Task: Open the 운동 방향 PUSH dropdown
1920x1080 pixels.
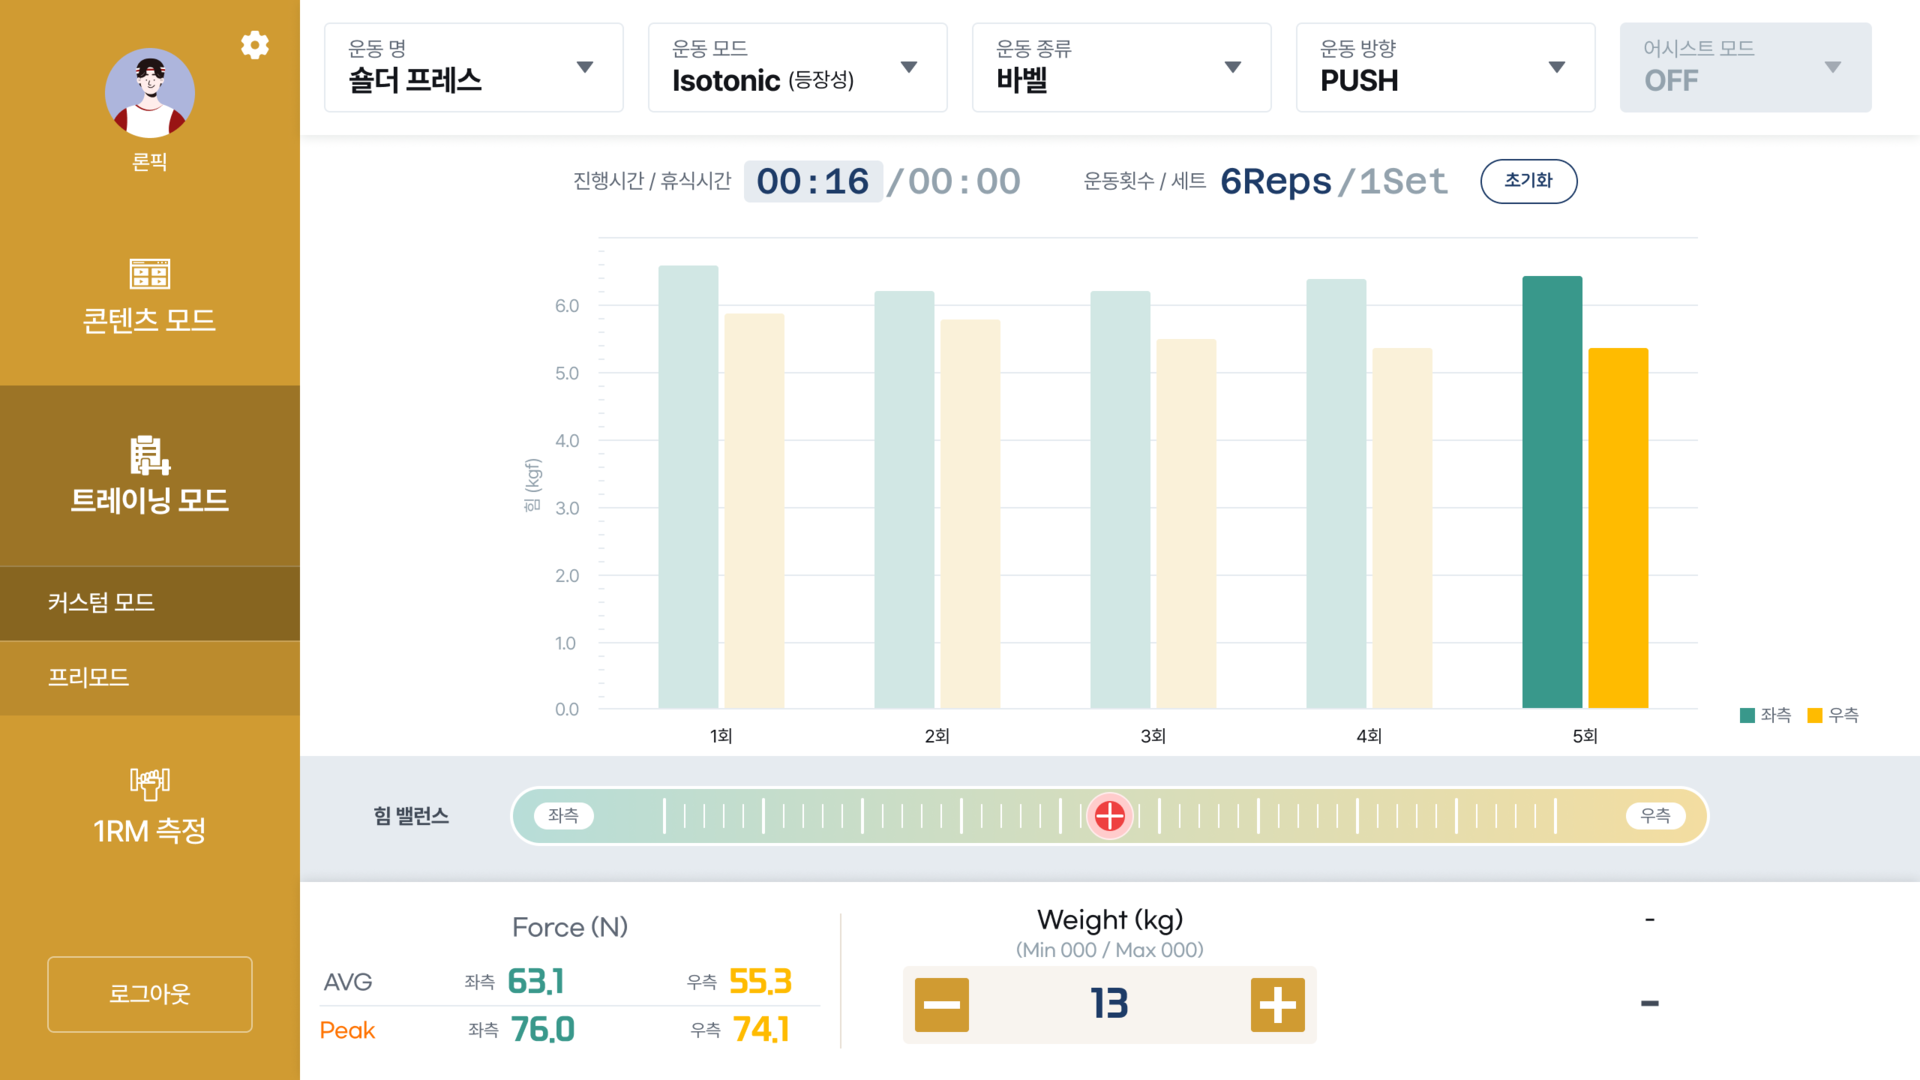Action: (1445, 67)
